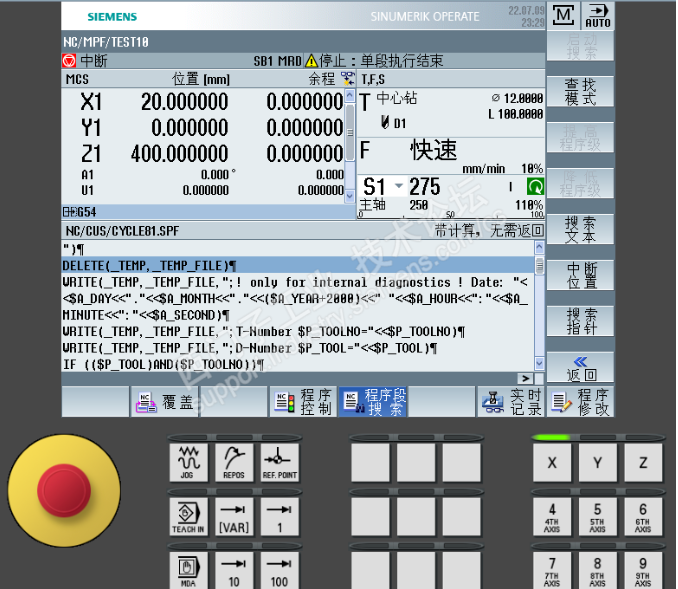Click the 程序控制 (Program control) softkey
This screenshot has width=678, height=589.
tap(303, 402)
